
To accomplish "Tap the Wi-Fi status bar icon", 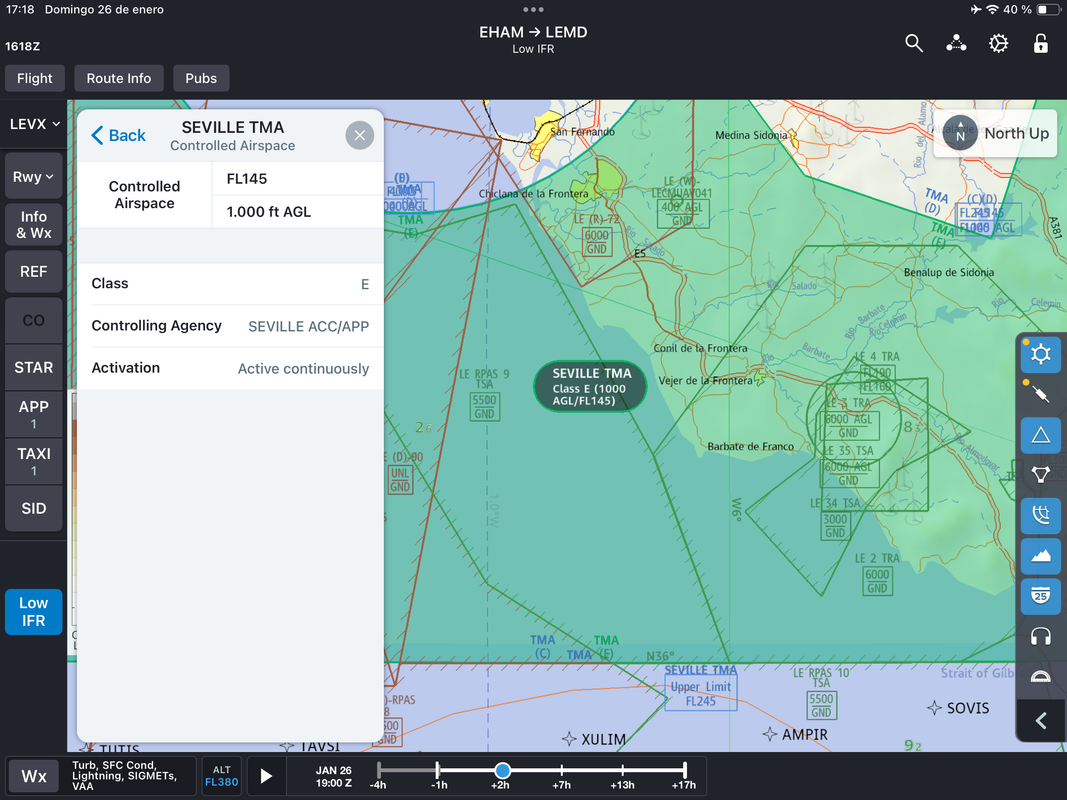I will (x=992, y=10).
